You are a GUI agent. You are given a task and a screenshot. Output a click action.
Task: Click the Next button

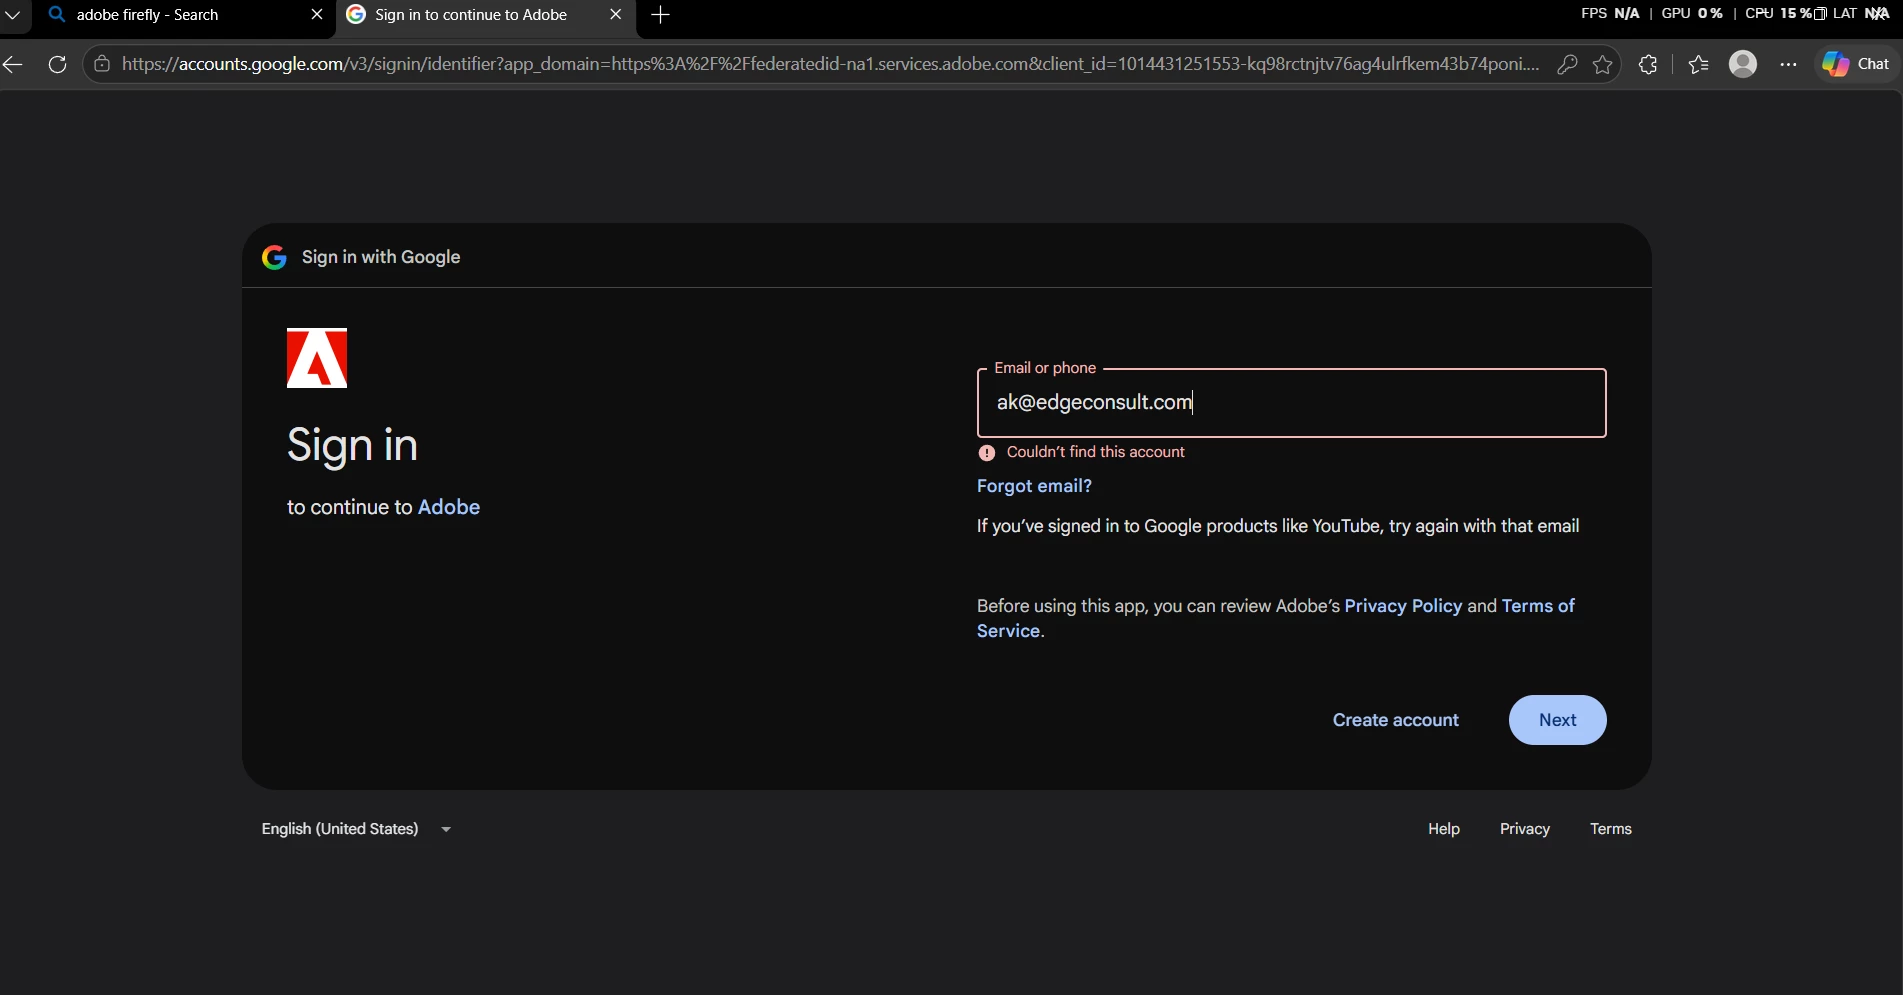click(1557, 720)
